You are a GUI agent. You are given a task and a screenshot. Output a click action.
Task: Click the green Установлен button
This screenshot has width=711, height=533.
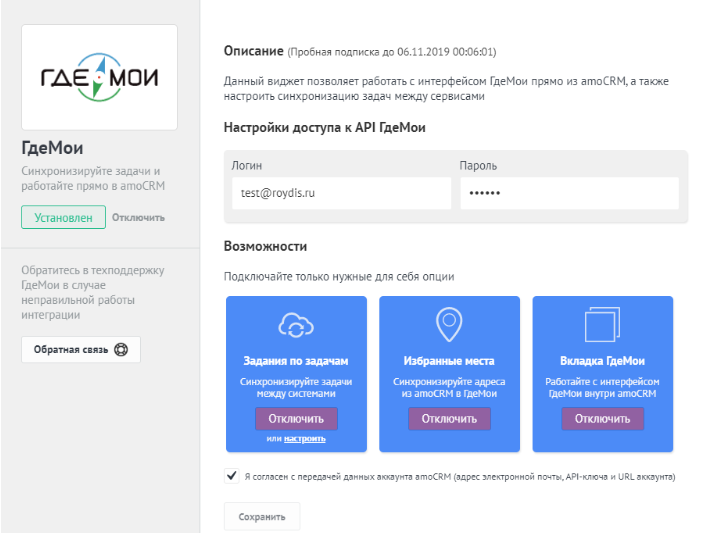click(63, 217)
